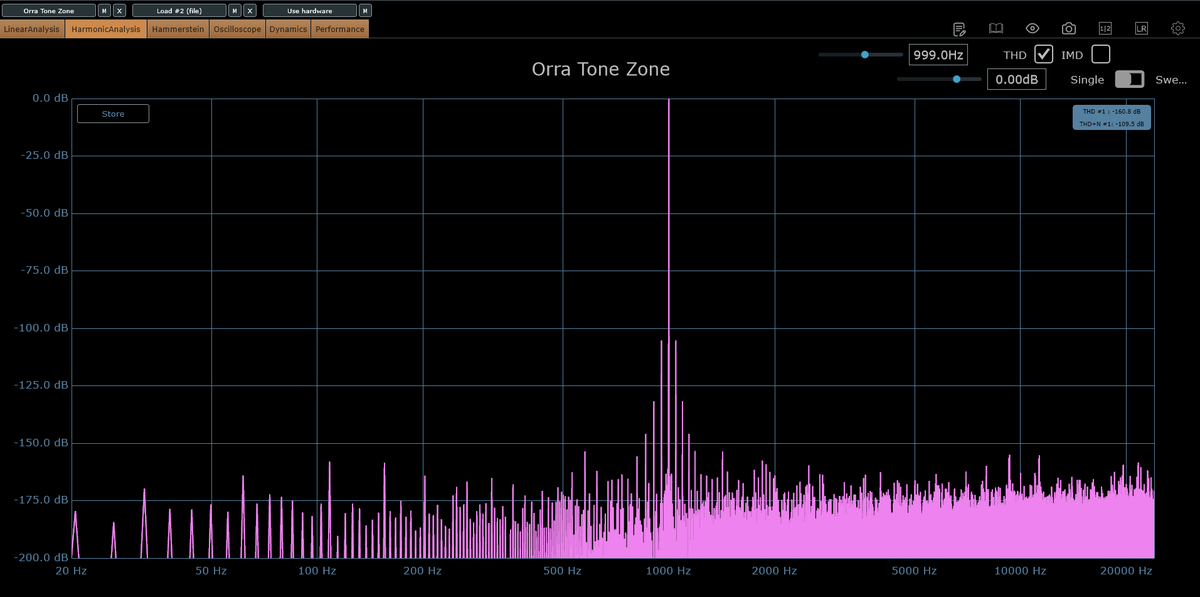The width and height of the screenshot is (1200, 597).
Task: Open the Dynamics tab
Action: 288,29
